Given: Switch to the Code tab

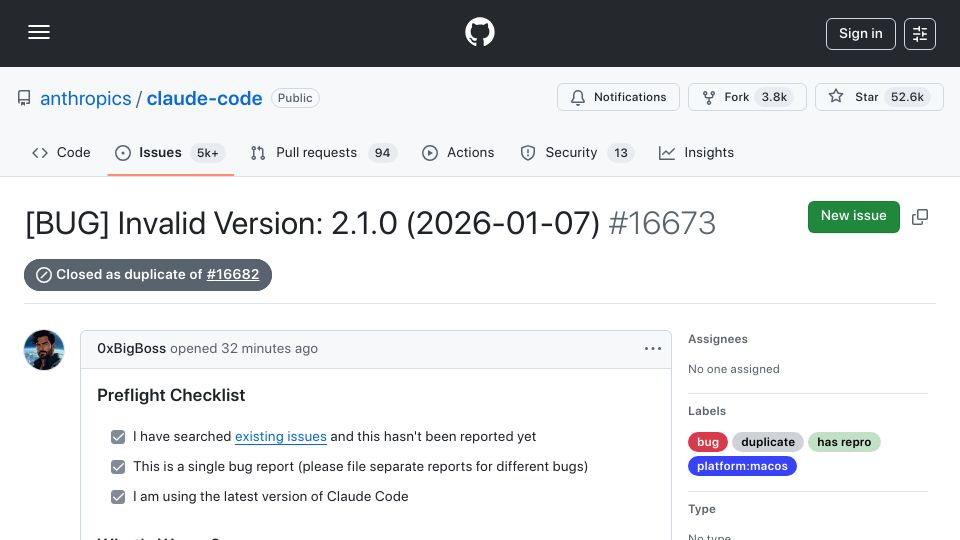Looking at the screenshot, I should (x=61, y=152).
